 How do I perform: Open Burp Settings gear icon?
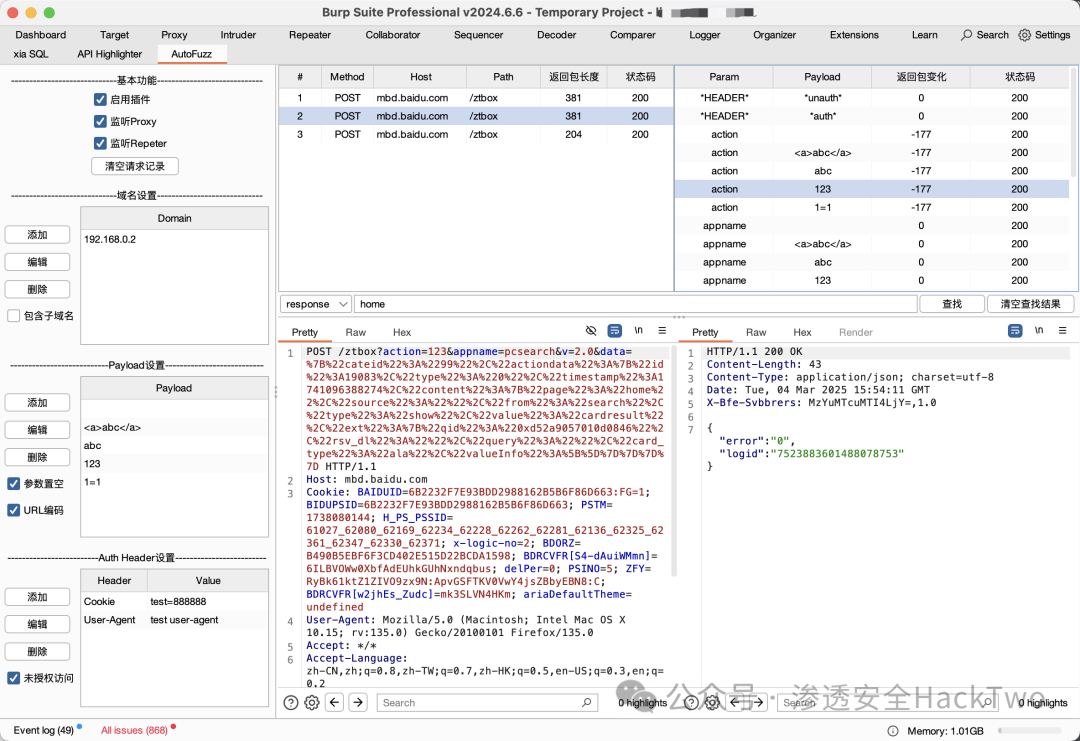click(x=1024, y=34)
